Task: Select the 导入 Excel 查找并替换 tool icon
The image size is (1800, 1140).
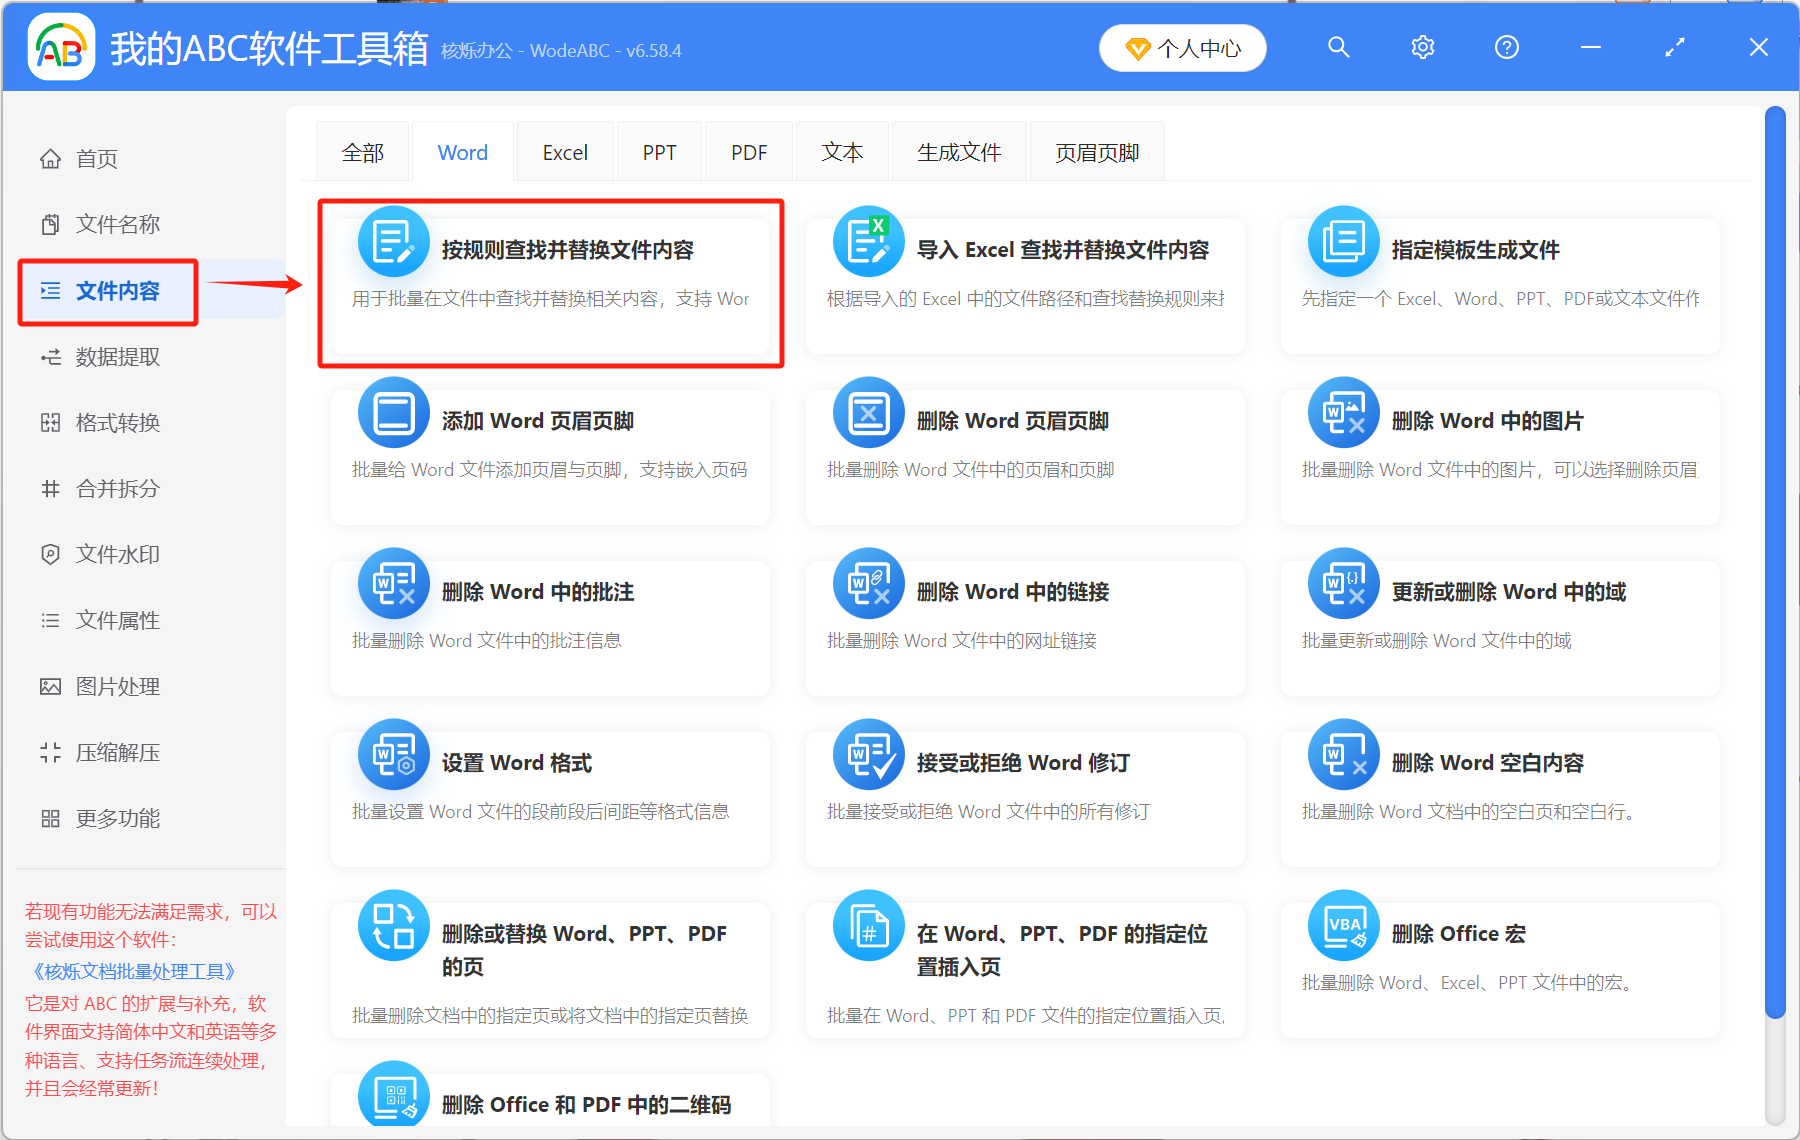Action: pos(868,241)
